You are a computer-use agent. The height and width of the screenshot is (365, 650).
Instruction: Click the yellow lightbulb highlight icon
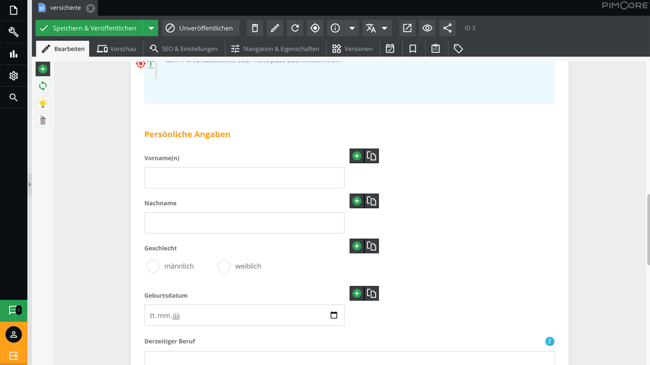(43, 103)
